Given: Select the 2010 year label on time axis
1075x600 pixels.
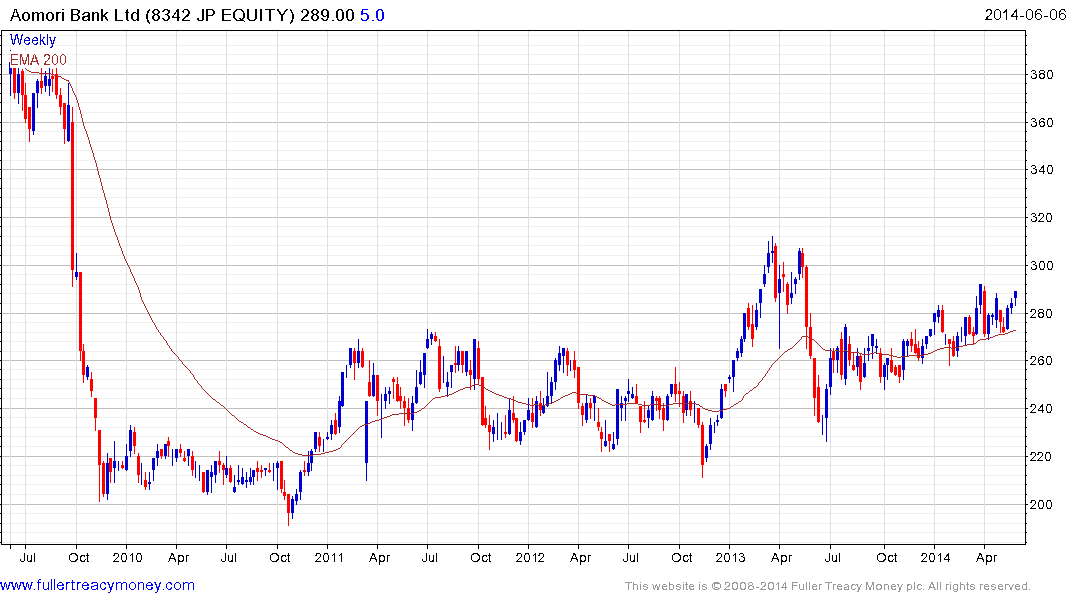Looking at the screenshot, I should (x=128, y=557).
